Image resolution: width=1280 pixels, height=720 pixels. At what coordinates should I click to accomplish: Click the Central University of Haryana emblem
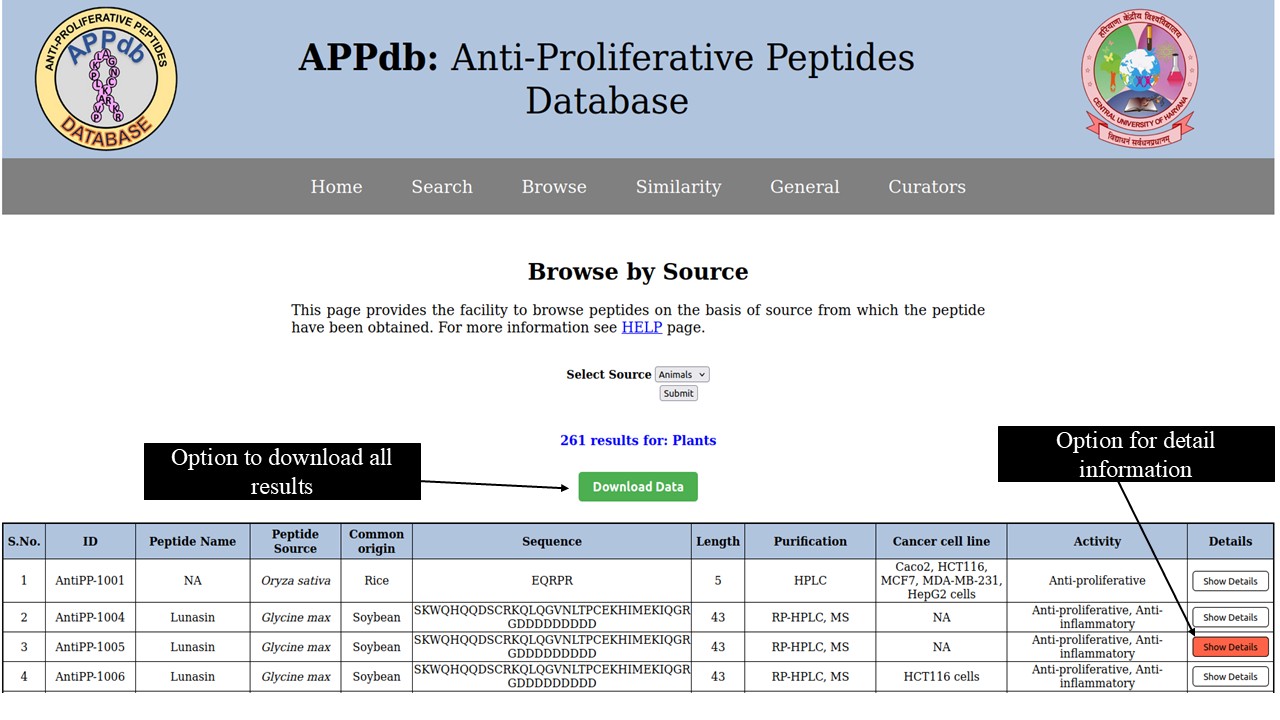click(x=1139, y=78)
